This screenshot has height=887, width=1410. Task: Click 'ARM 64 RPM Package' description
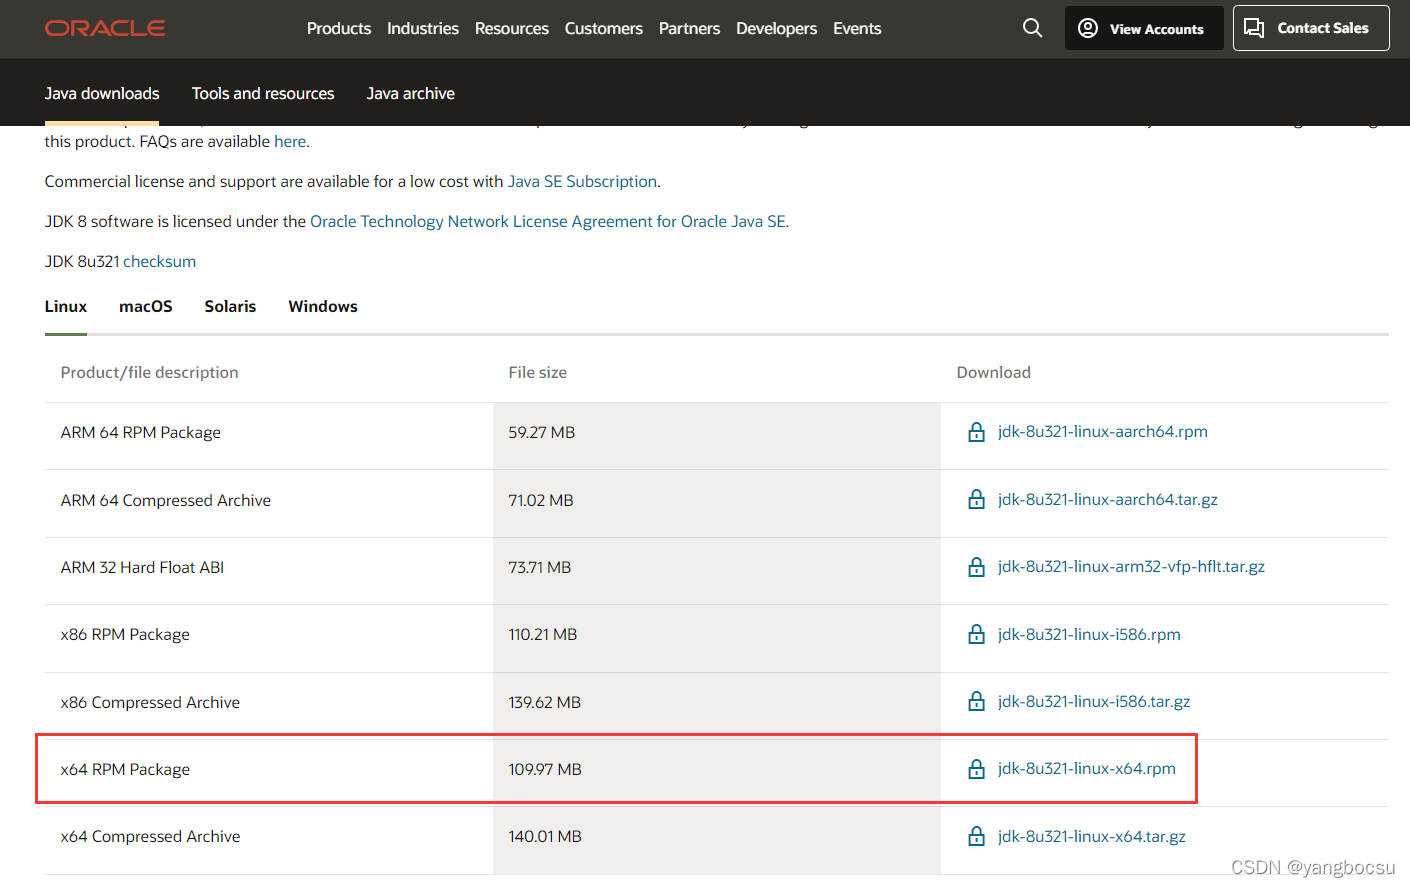click(x=141, y=432)
